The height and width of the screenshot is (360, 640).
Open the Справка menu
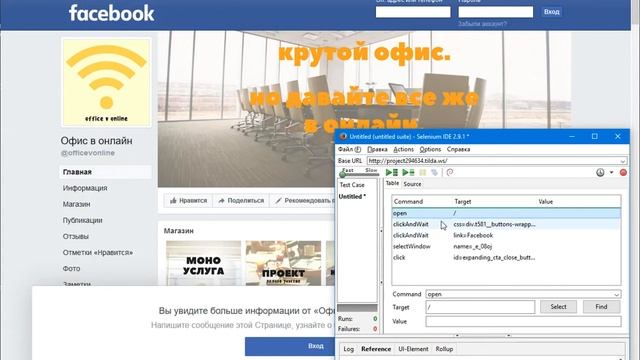click(x=458, y=149)
